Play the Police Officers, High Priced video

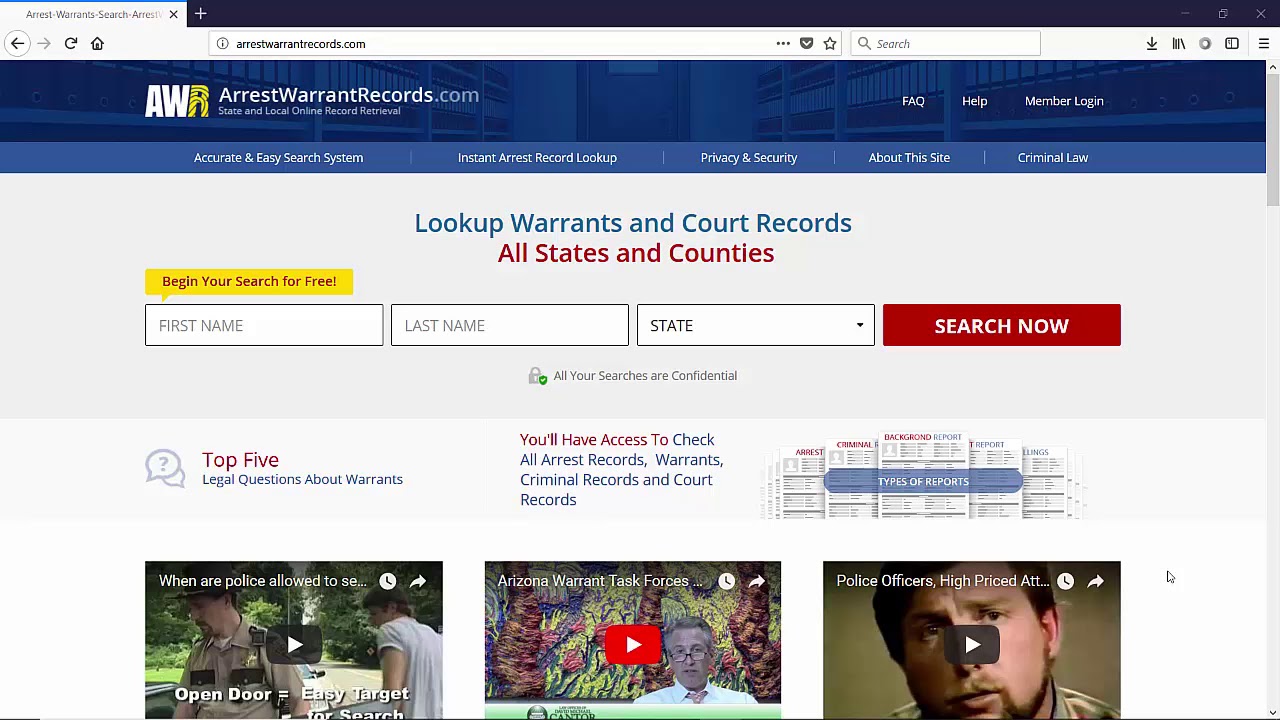point(972,645)
